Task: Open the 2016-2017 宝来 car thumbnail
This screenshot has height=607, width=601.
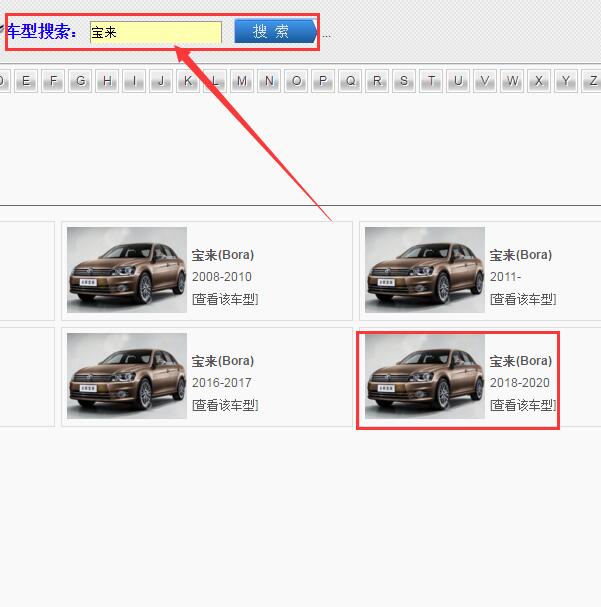Action: pyautogui.click(x=127, y=376)
